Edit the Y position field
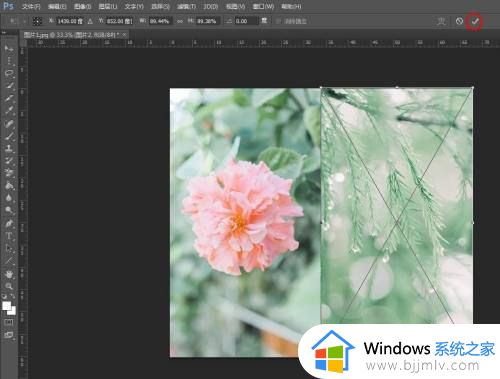The width and height of the screenshot is (500, 379). 120,21
